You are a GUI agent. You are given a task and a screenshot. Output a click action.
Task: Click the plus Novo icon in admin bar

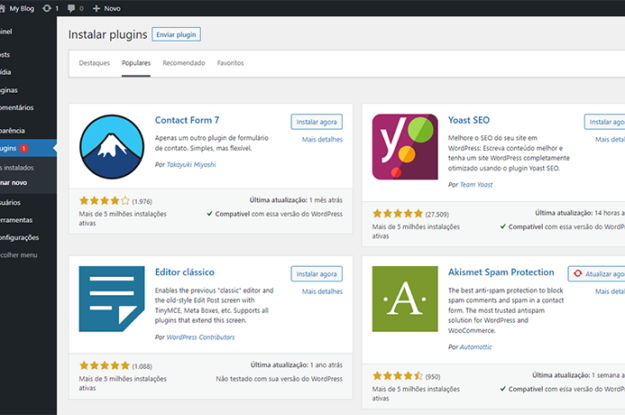click(x=96, y=8)
